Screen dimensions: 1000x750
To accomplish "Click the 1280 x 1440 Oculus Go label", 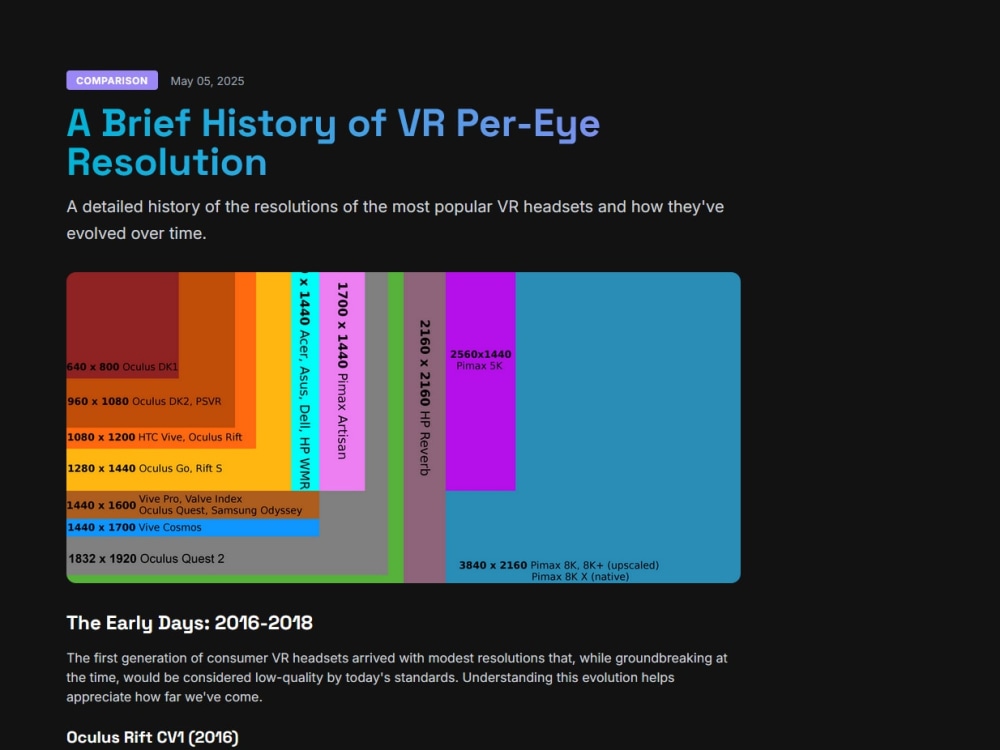I will [x=145, y=468].
